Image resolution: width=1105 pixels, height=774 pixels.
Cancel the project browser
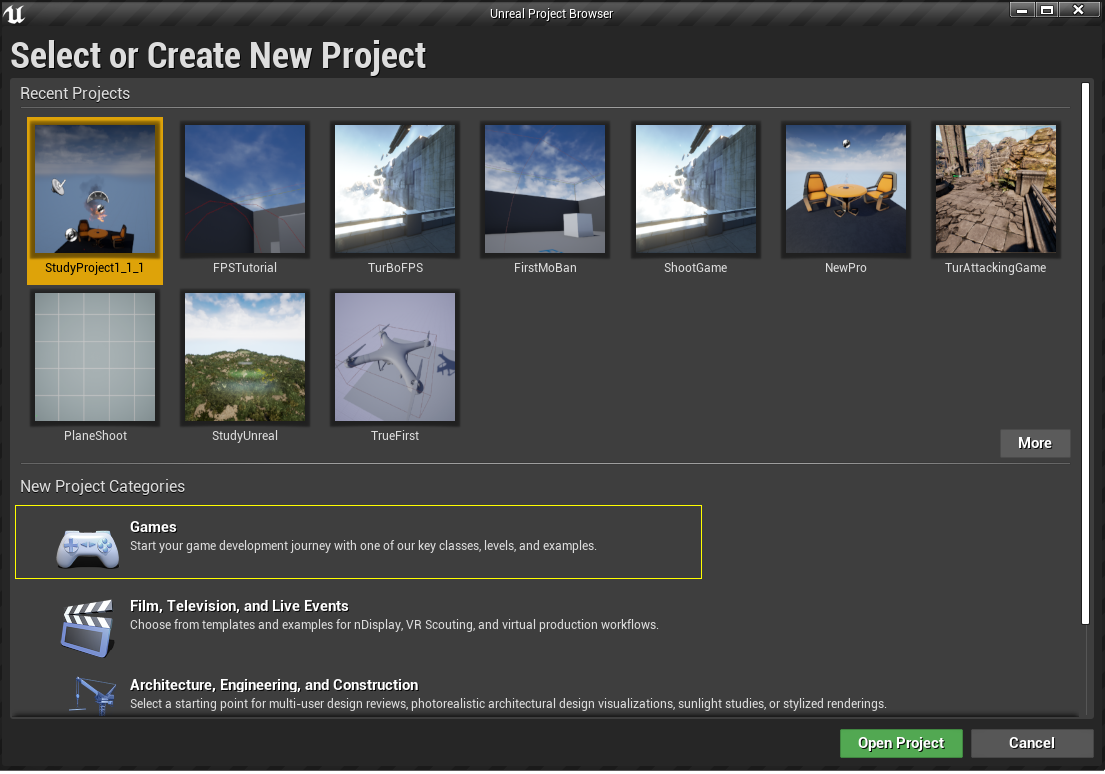pyautogui.click(x=1032, y=743)
